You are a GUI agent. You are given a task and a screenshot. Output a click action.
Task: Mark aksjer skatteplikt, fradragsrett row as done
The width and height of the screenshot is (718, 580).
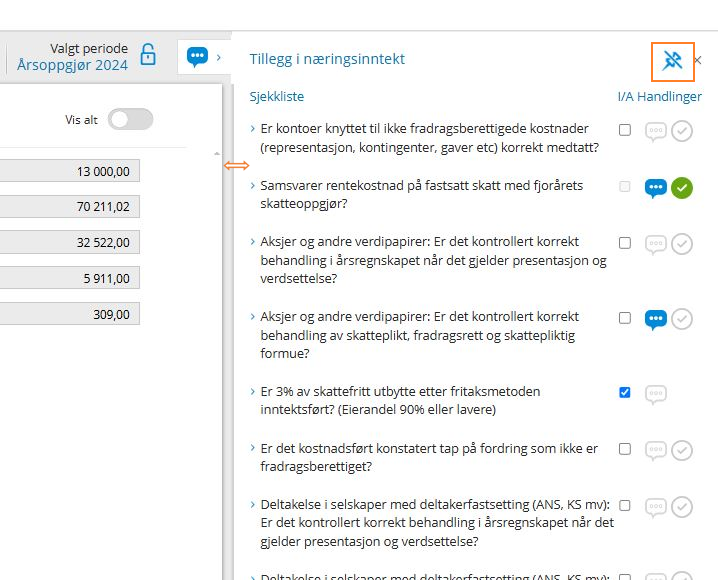point(682,319)
